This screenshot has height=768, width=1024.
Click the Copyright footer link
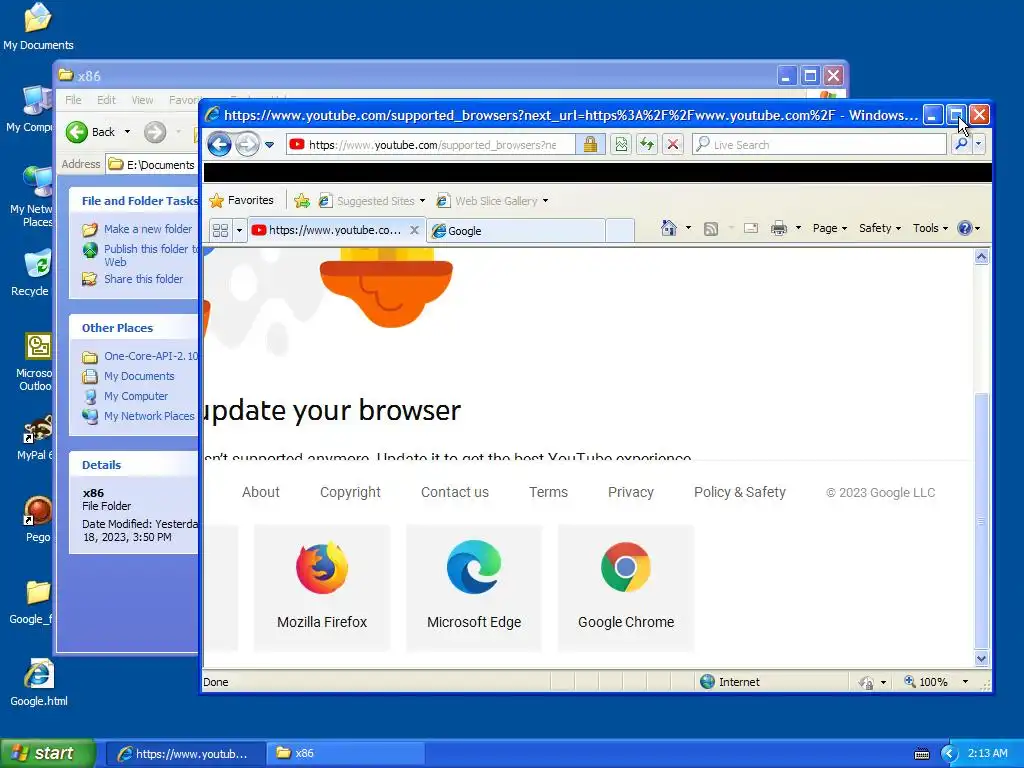(350, 492)
